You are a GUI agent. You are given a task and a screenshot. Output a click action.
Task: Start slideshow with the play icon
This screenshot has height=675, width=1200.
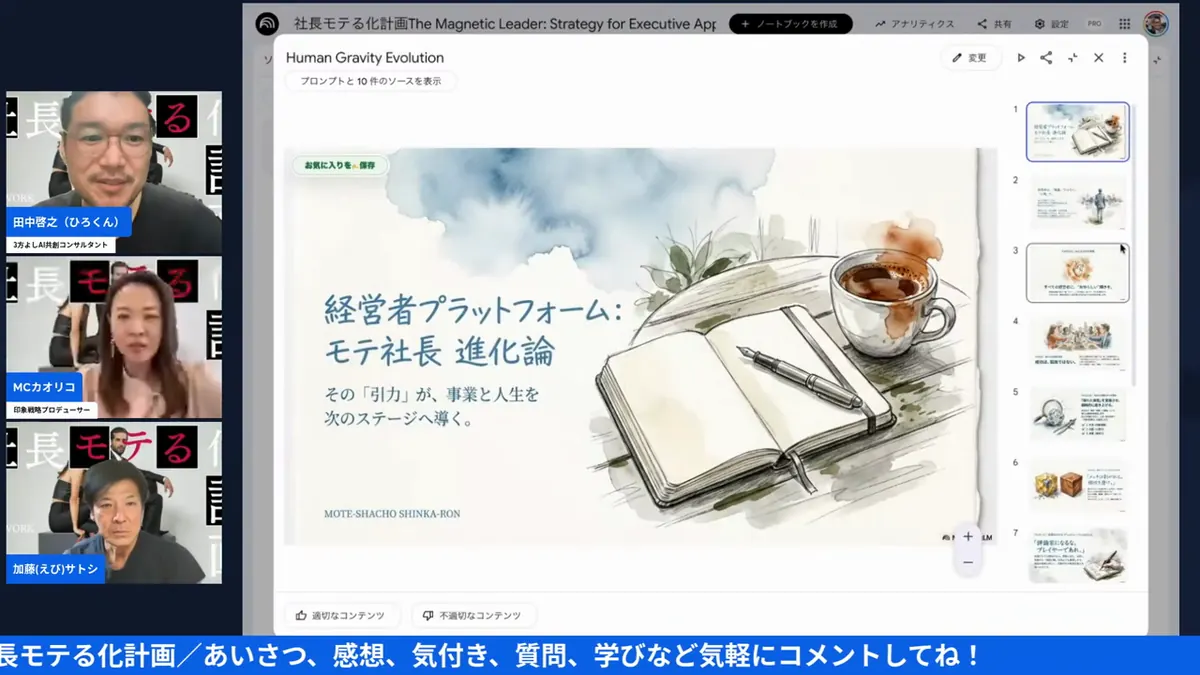pyautogui.click(x=1021, y=58)
